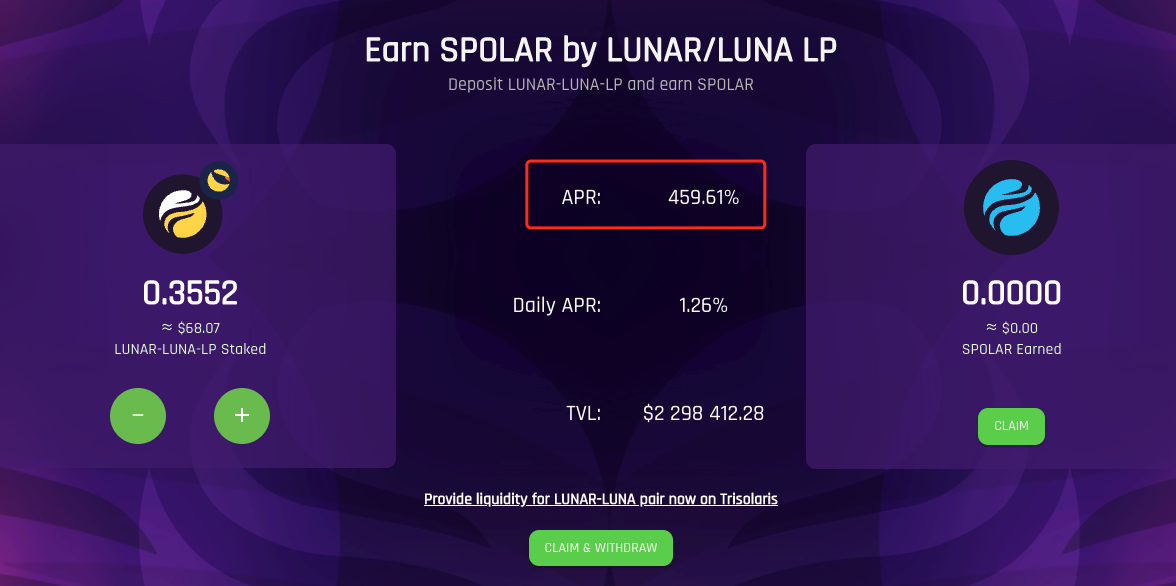Click the 0.0000 SPOLAR earned amount

1011,293
